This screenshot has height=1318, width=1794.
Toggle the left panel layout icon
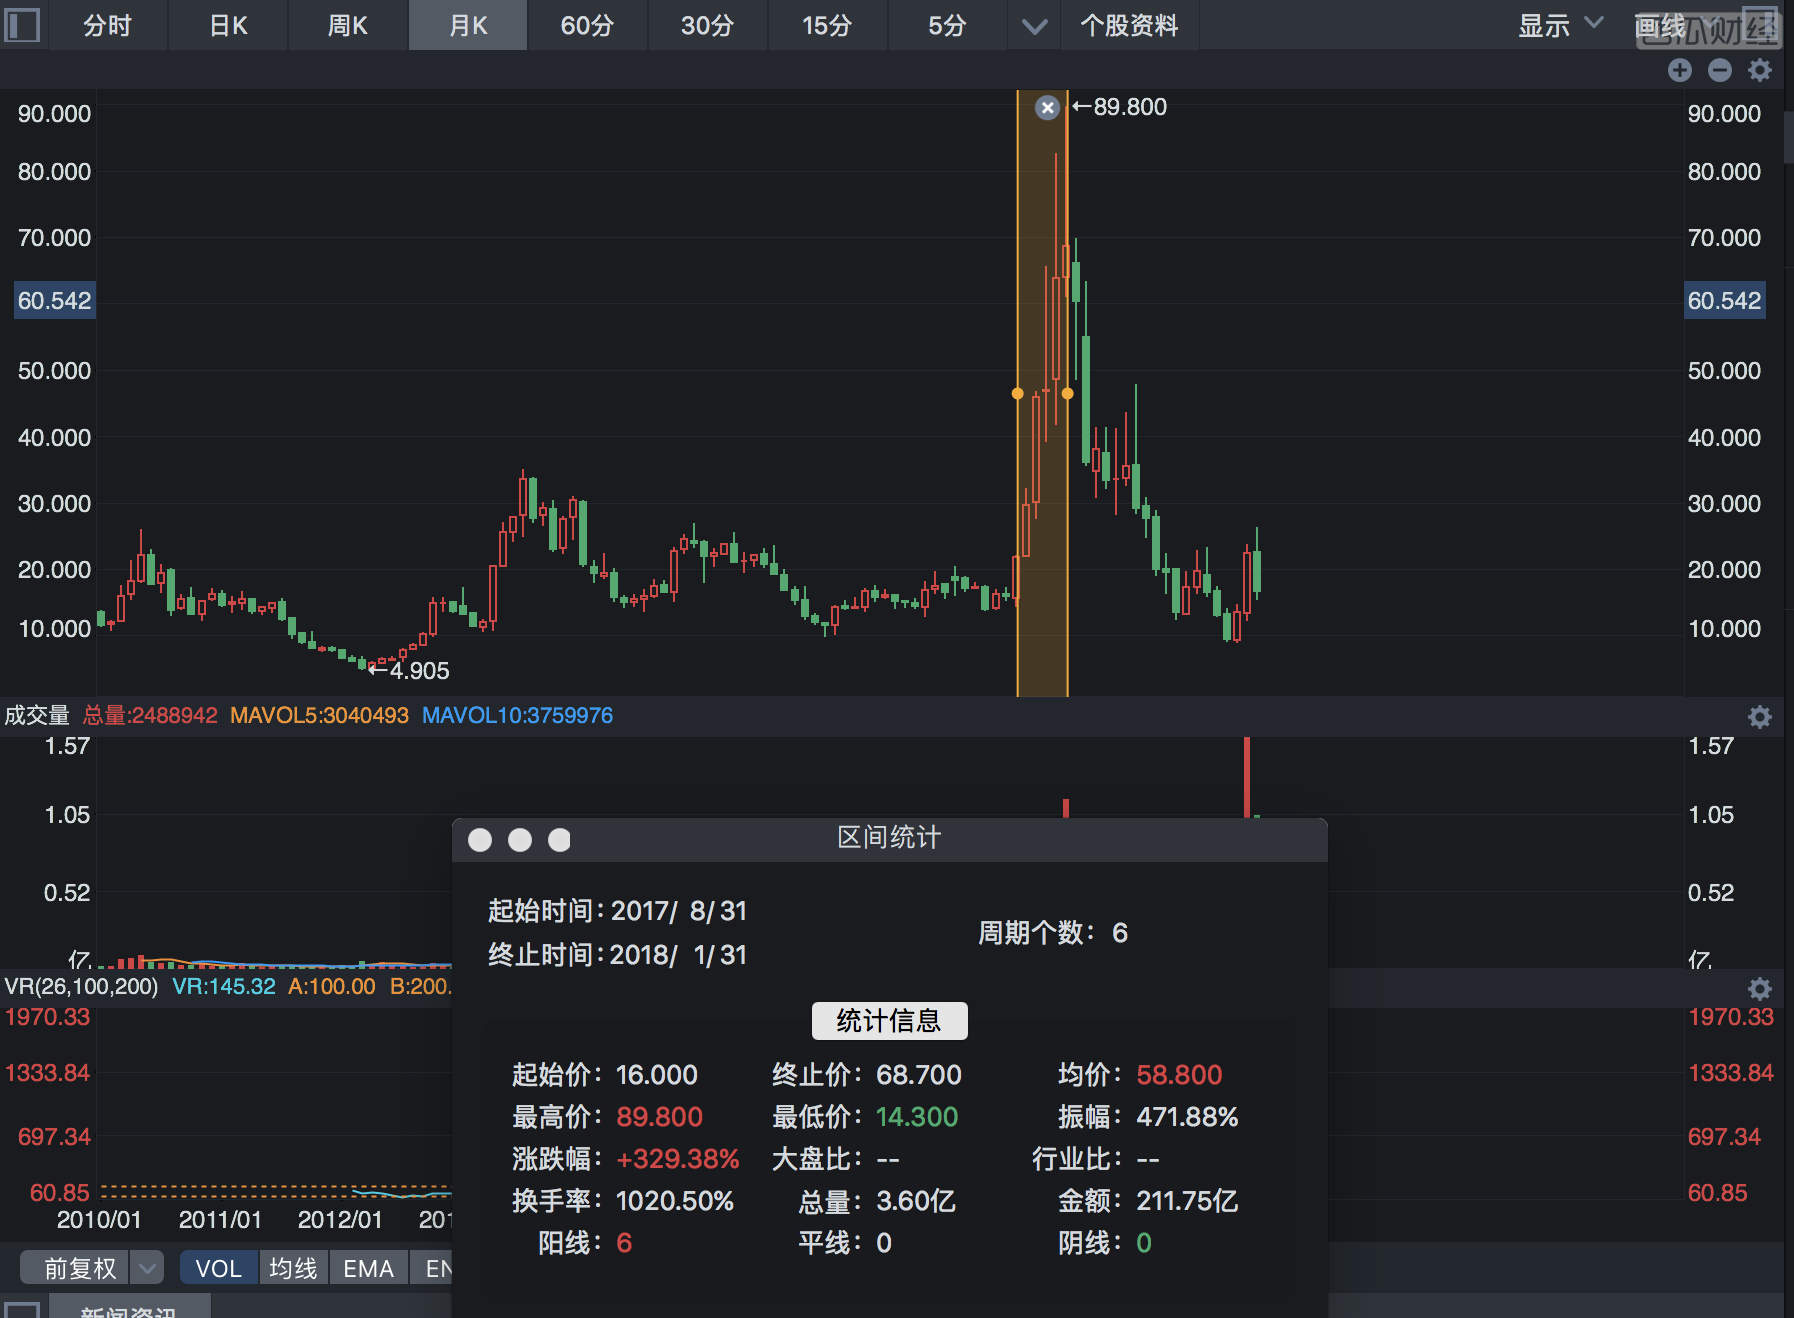point(22,25)
